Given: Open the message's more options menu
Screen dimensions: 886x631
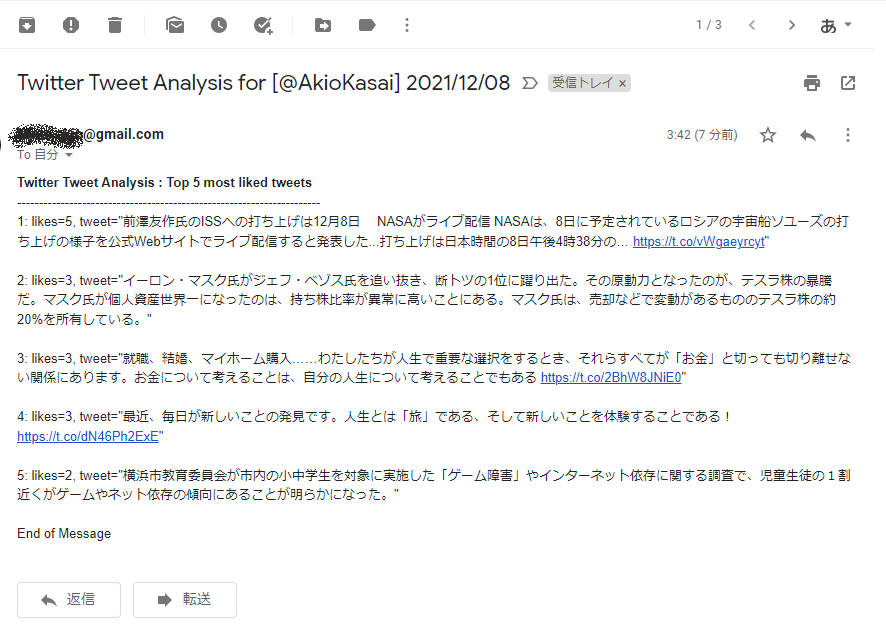Looking at the screenshot, I should (x=848, y=135).
